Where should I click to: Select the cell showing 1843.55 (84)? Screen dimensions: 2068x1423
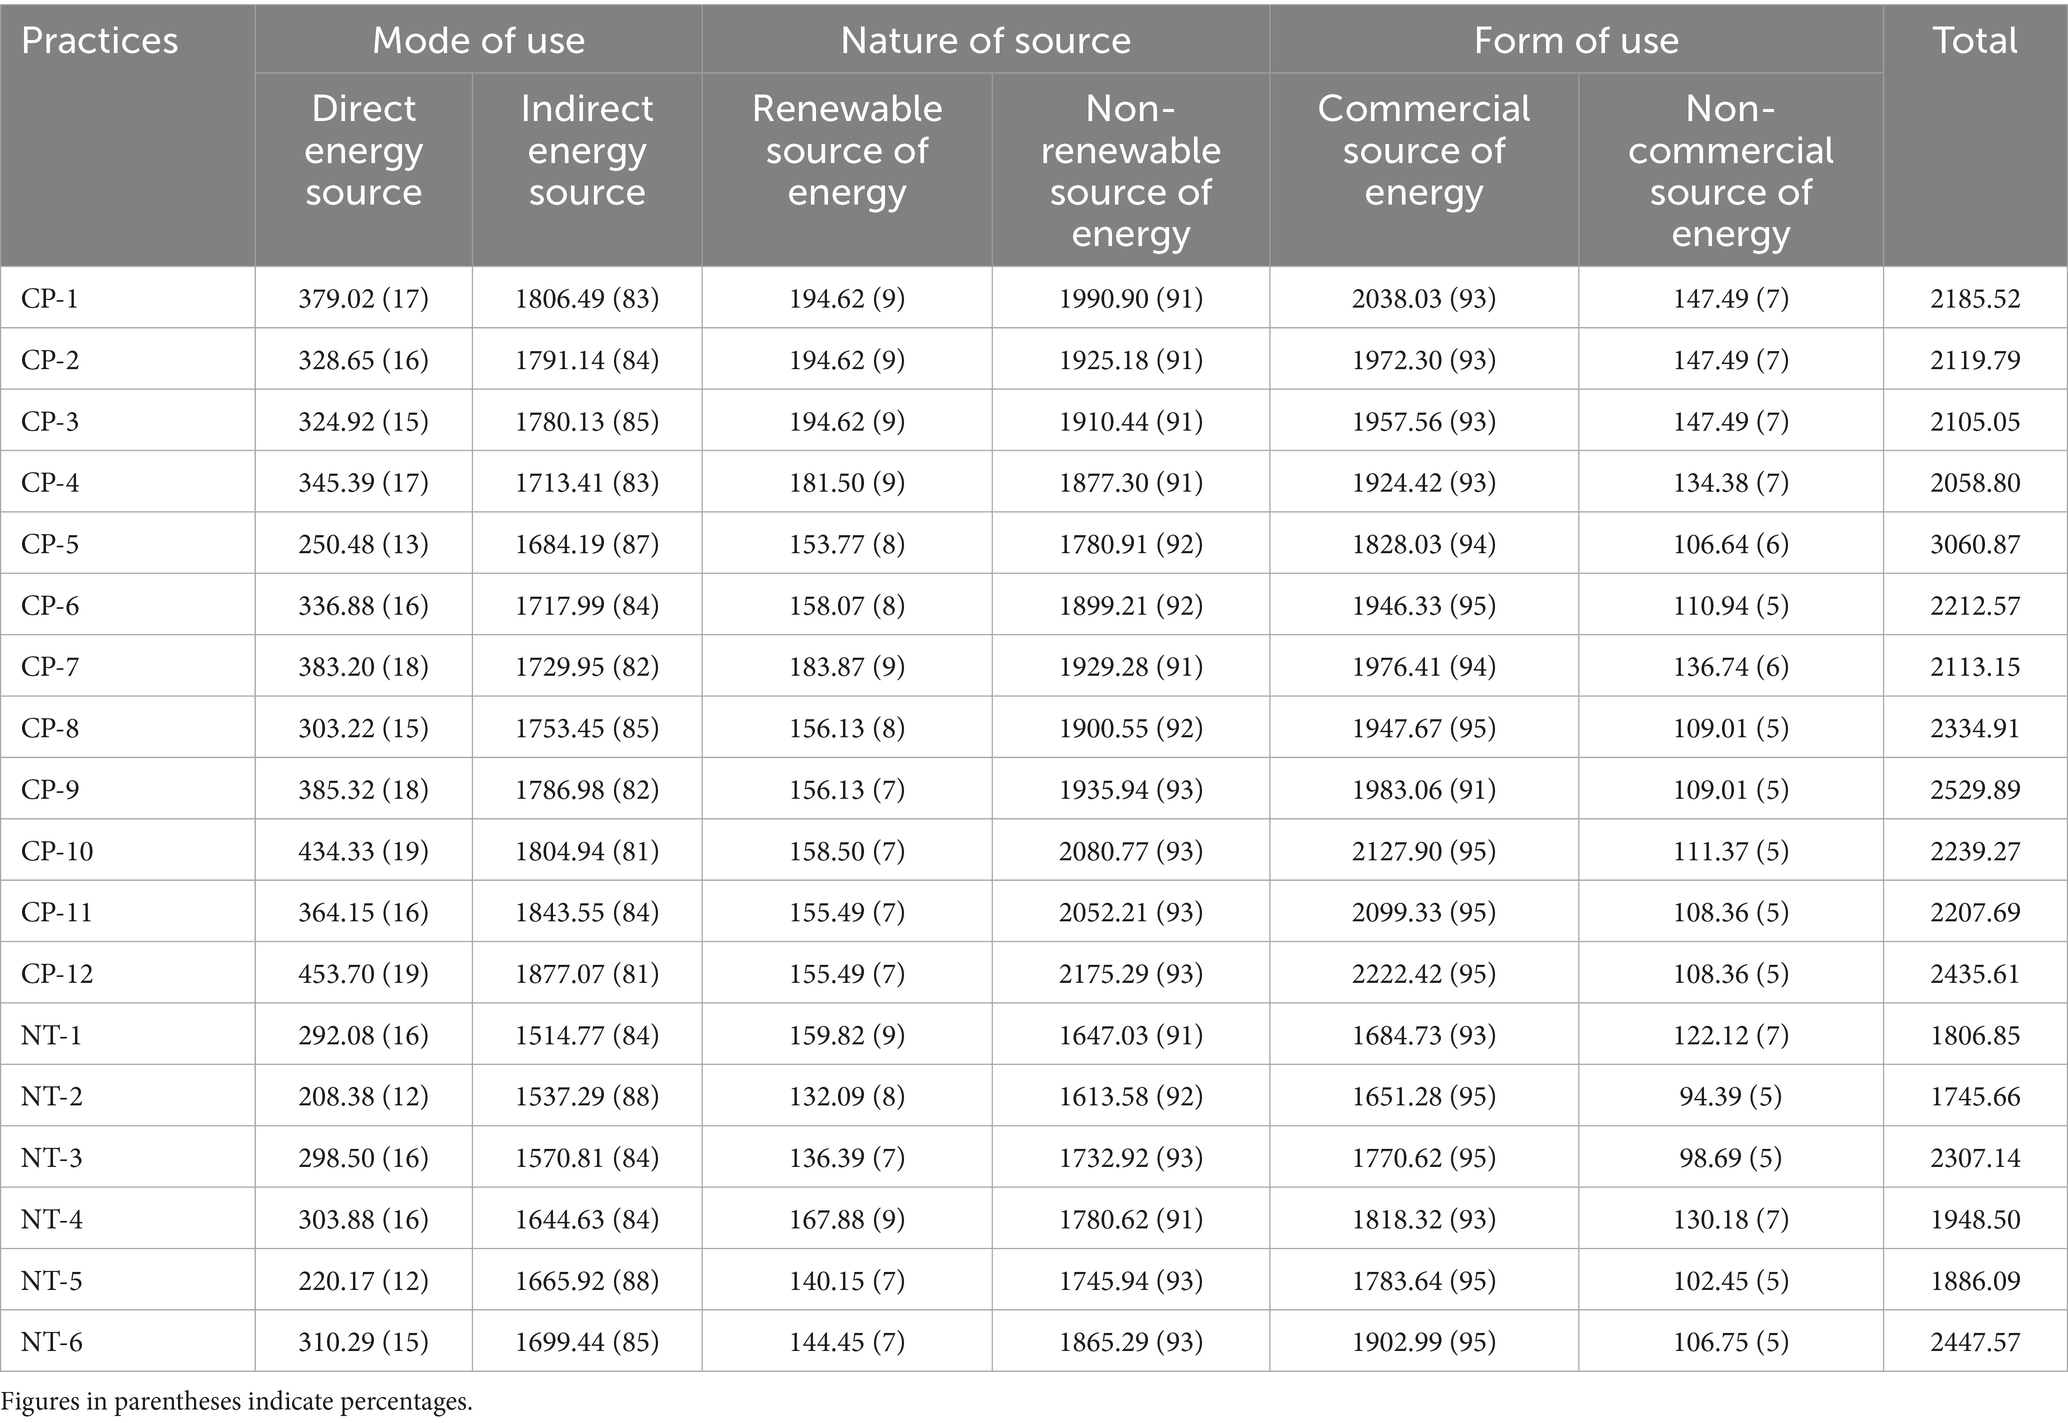tap(587, 912)
